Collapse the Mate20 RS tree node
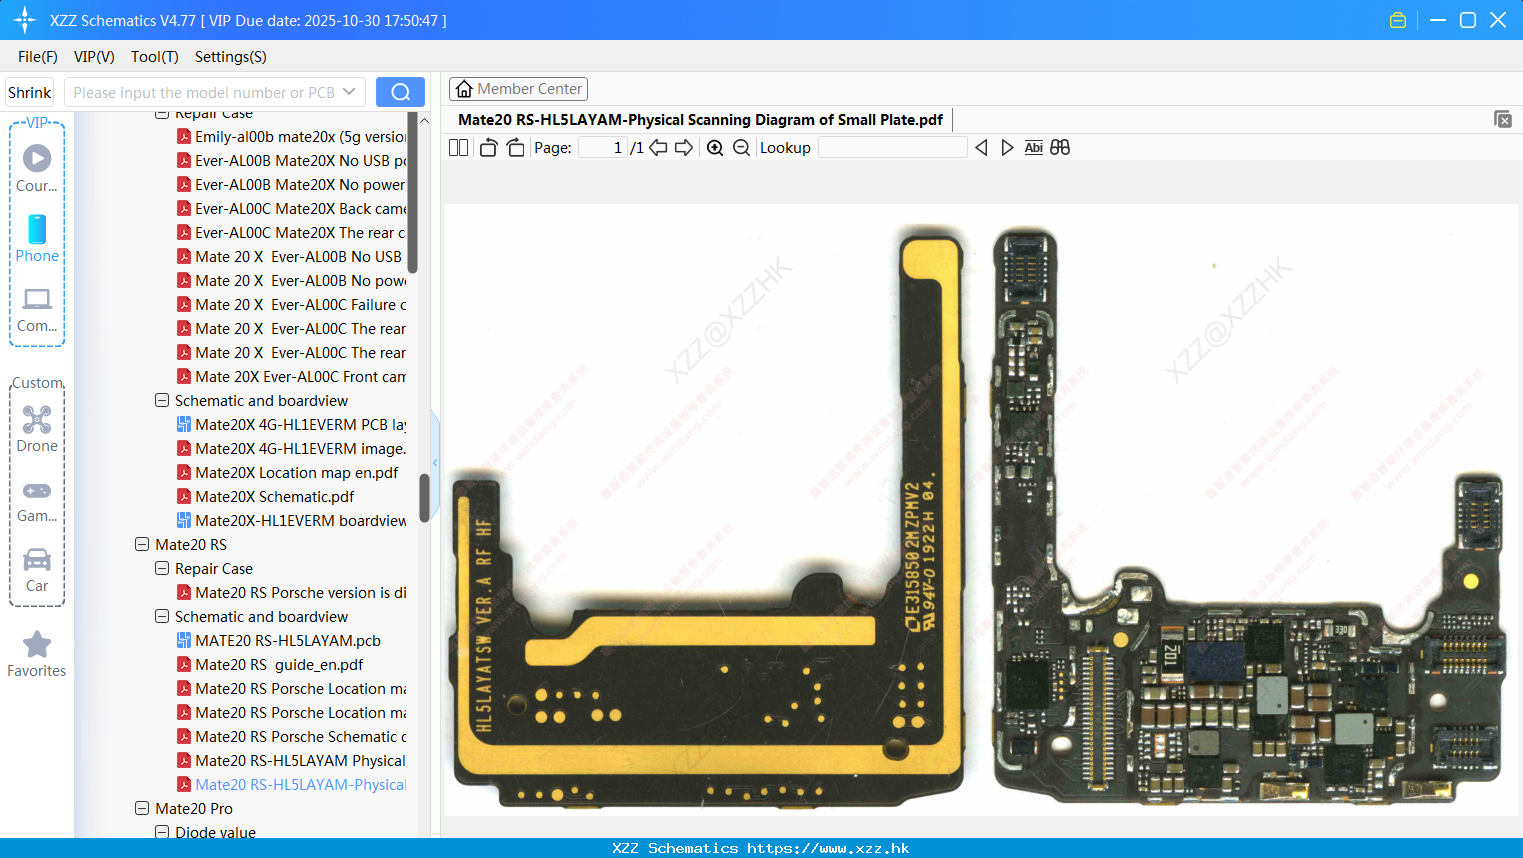The width and height of the screenshot is (1523, 858). 142,544
